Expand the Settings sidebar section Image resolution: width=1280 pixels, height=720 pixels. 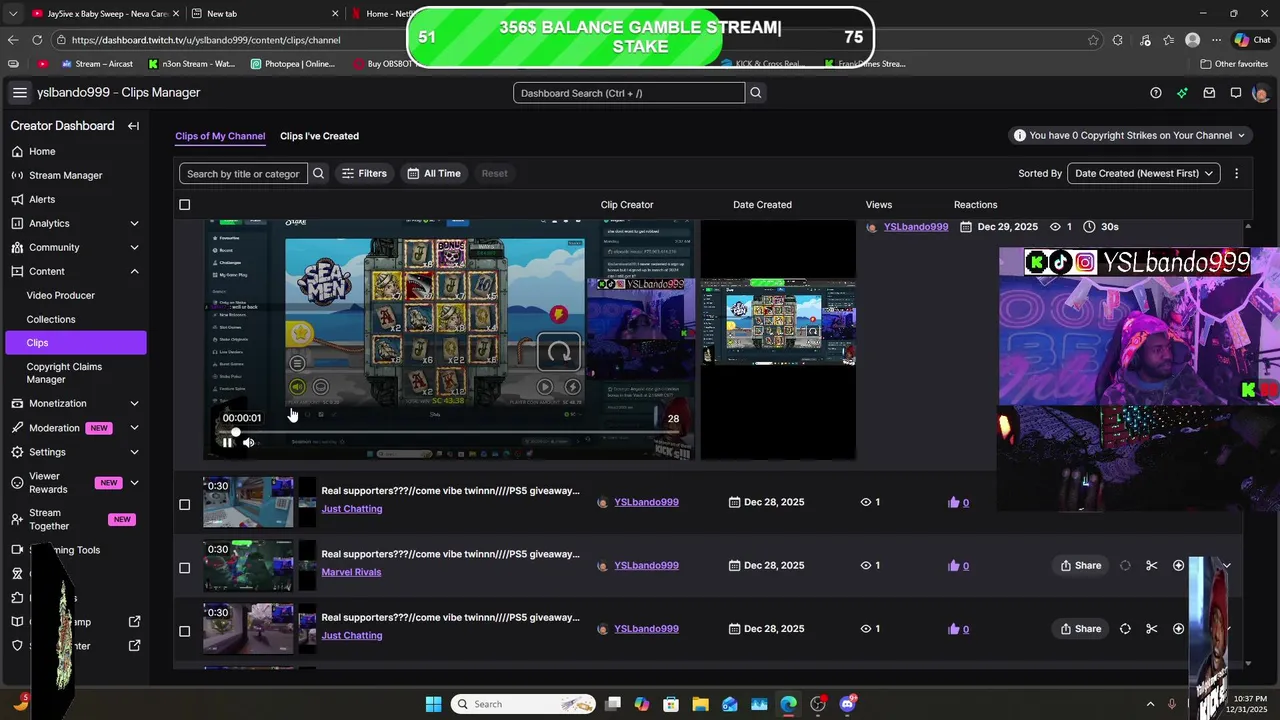click(x=134, y=452)
